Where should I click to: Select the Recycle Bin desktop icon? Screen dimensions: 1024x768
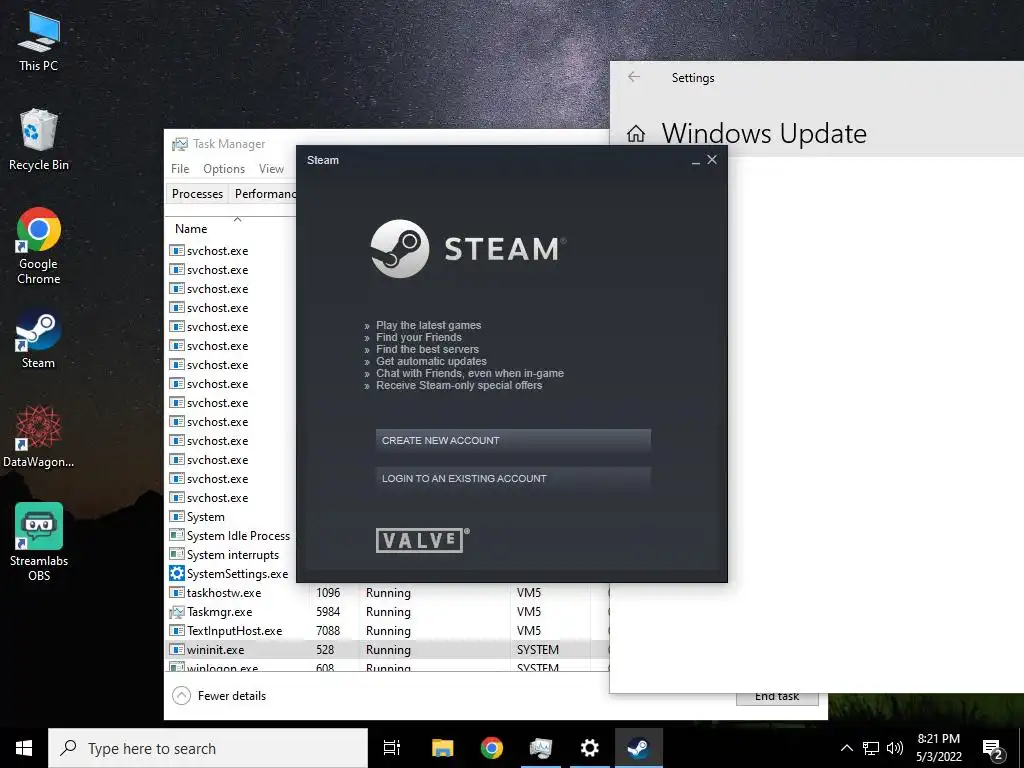click(39, 140)
